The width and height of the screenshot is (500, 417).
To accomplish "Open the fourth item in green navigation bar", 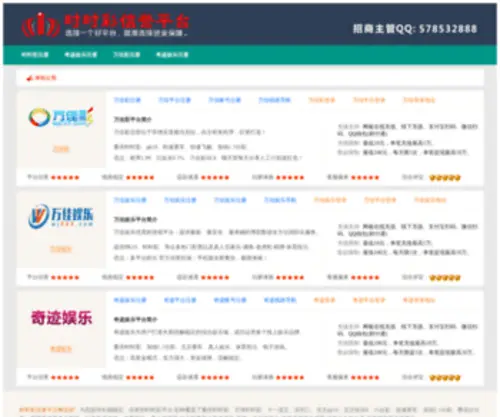I will (172, 55).
